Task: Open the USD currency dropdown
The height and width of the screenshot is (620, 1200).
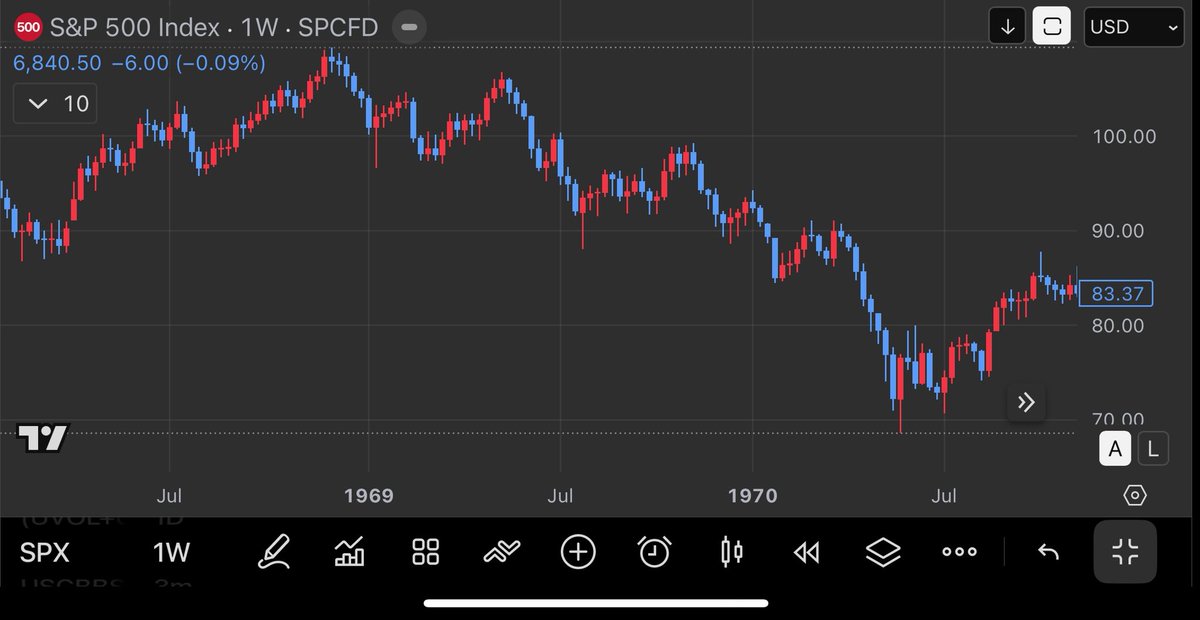Action: tap(1134, 27)
